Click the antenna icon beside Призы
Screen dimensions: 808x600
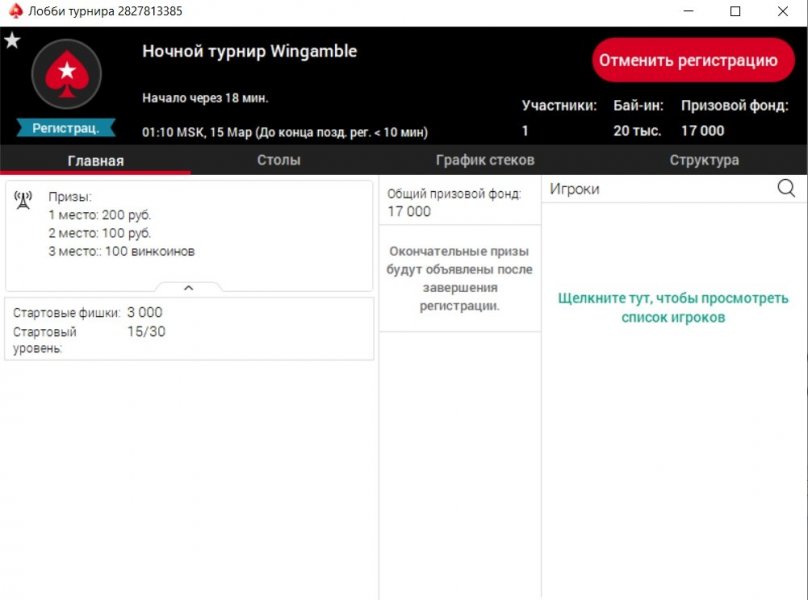click(x=23, y=199)
